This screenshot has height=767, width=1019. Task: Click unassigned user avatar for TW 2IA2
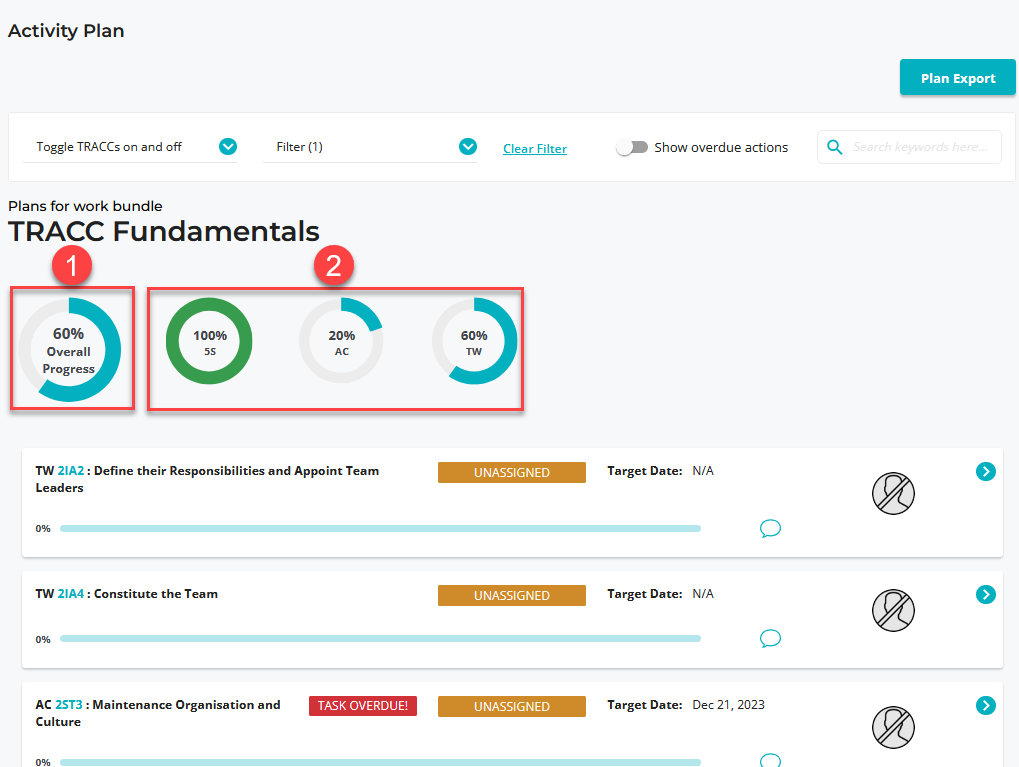893,493
